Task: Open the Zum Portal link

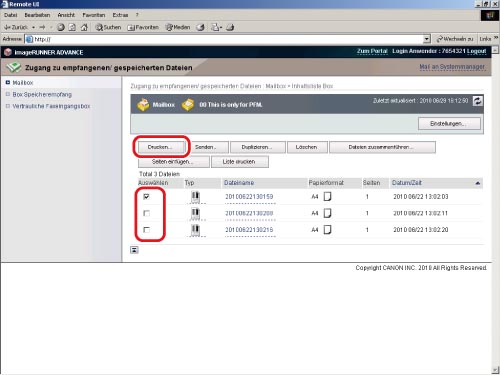Action: pos(372,51)
